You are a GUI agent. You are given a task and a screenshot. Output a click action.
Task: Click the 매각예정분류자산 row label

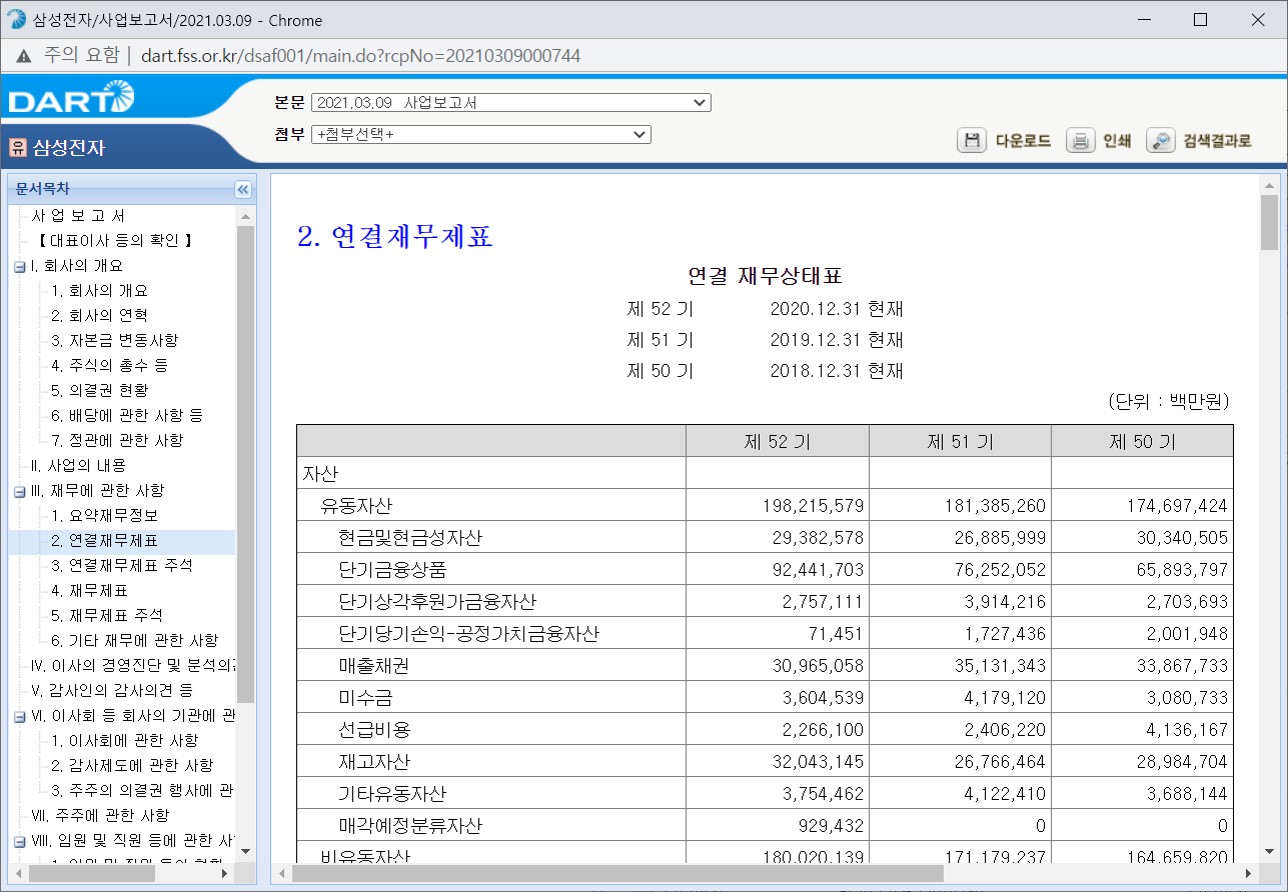click(411, 826)
